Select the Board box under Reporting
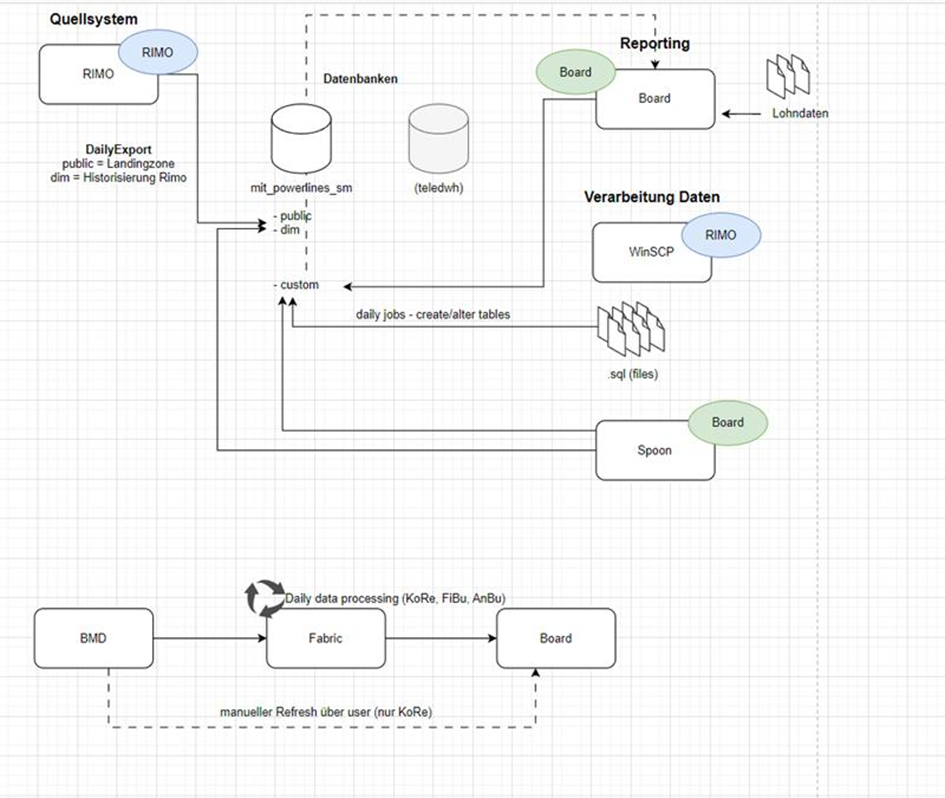Image resolution: width=945 pixels, height=798 pixels. 655,99
